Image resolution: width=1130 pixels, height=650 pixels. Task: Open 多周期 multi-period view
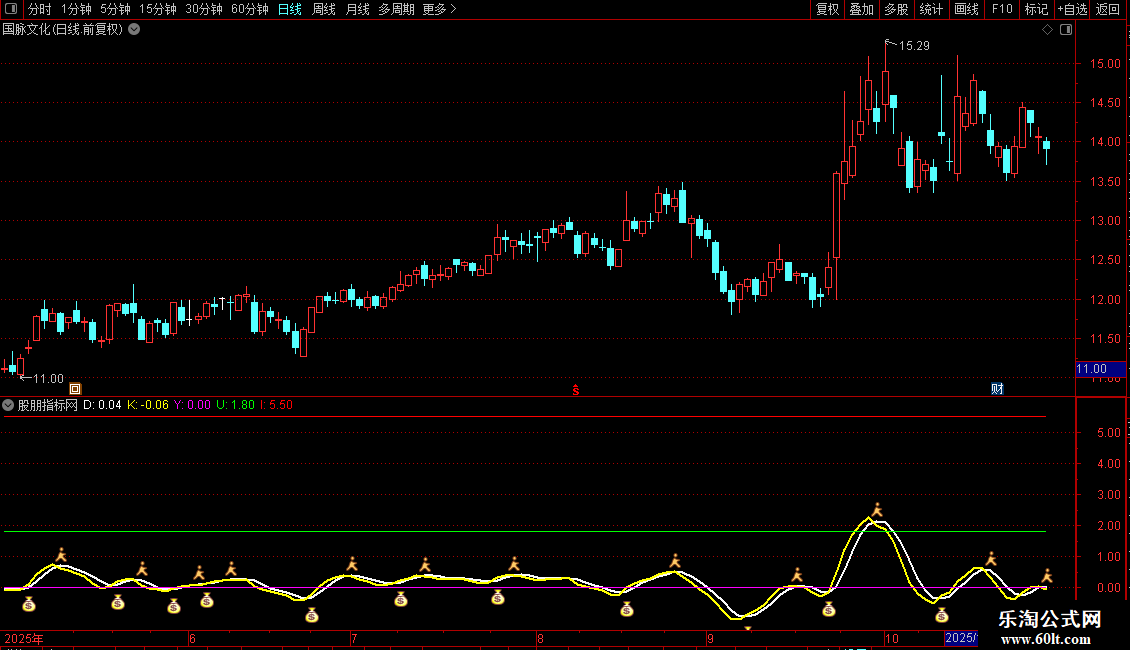tap(396, 9)
